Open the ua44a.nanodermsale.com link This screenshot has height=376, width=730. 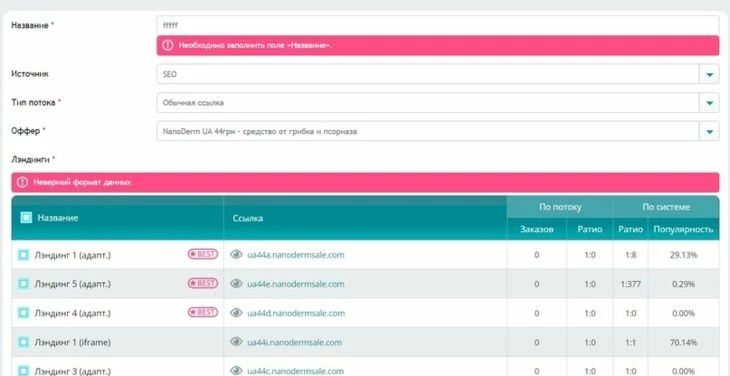pyautogui.click(x=296, y=255)
